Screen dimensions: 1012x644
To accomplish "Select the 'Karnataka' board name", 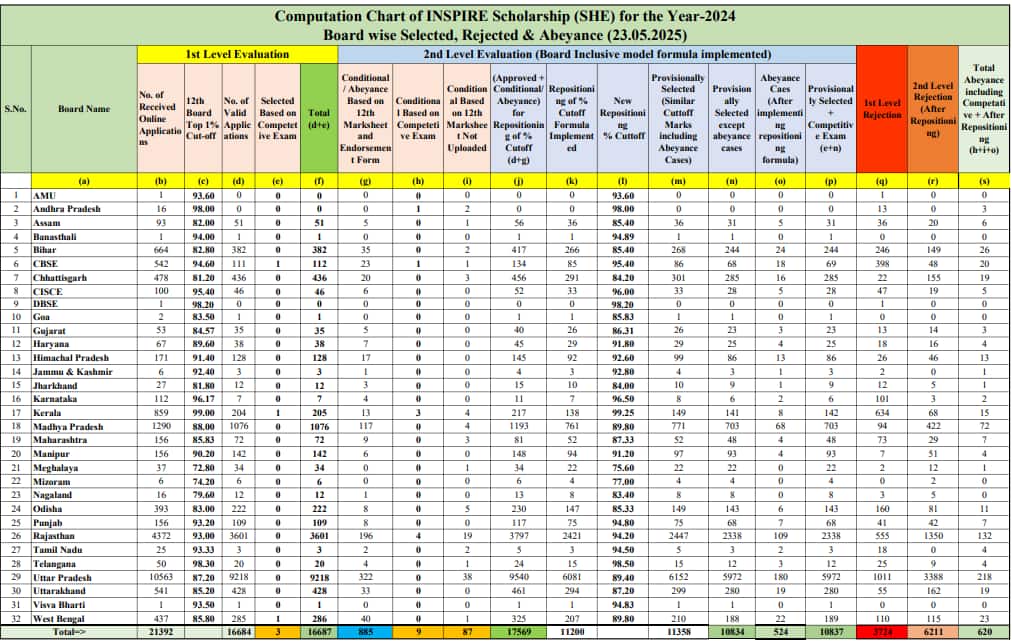I will tap(55, 399).
